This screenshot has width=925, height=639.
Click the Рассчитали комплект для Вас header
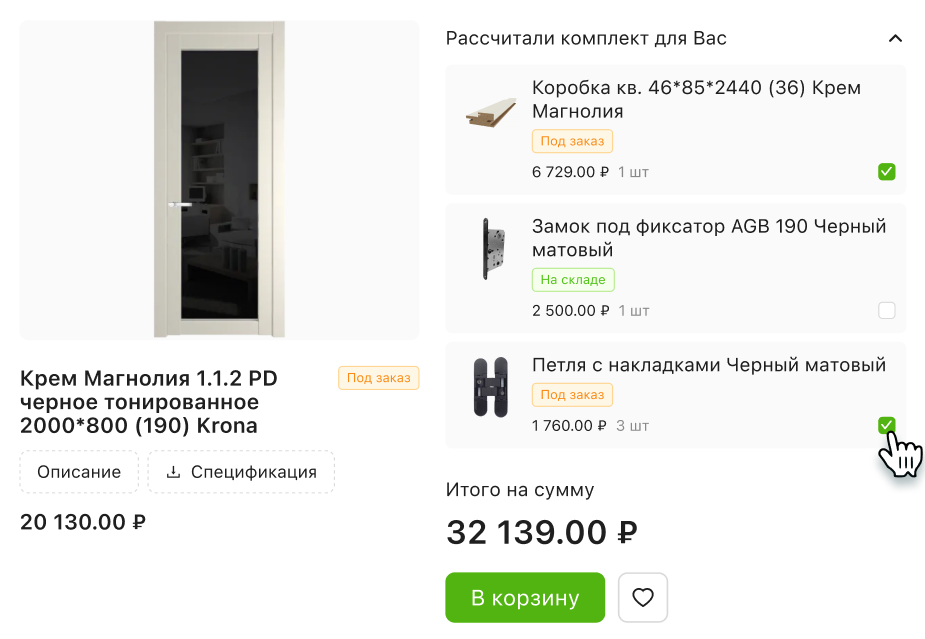pyautogui.click(x=586, y=39)
